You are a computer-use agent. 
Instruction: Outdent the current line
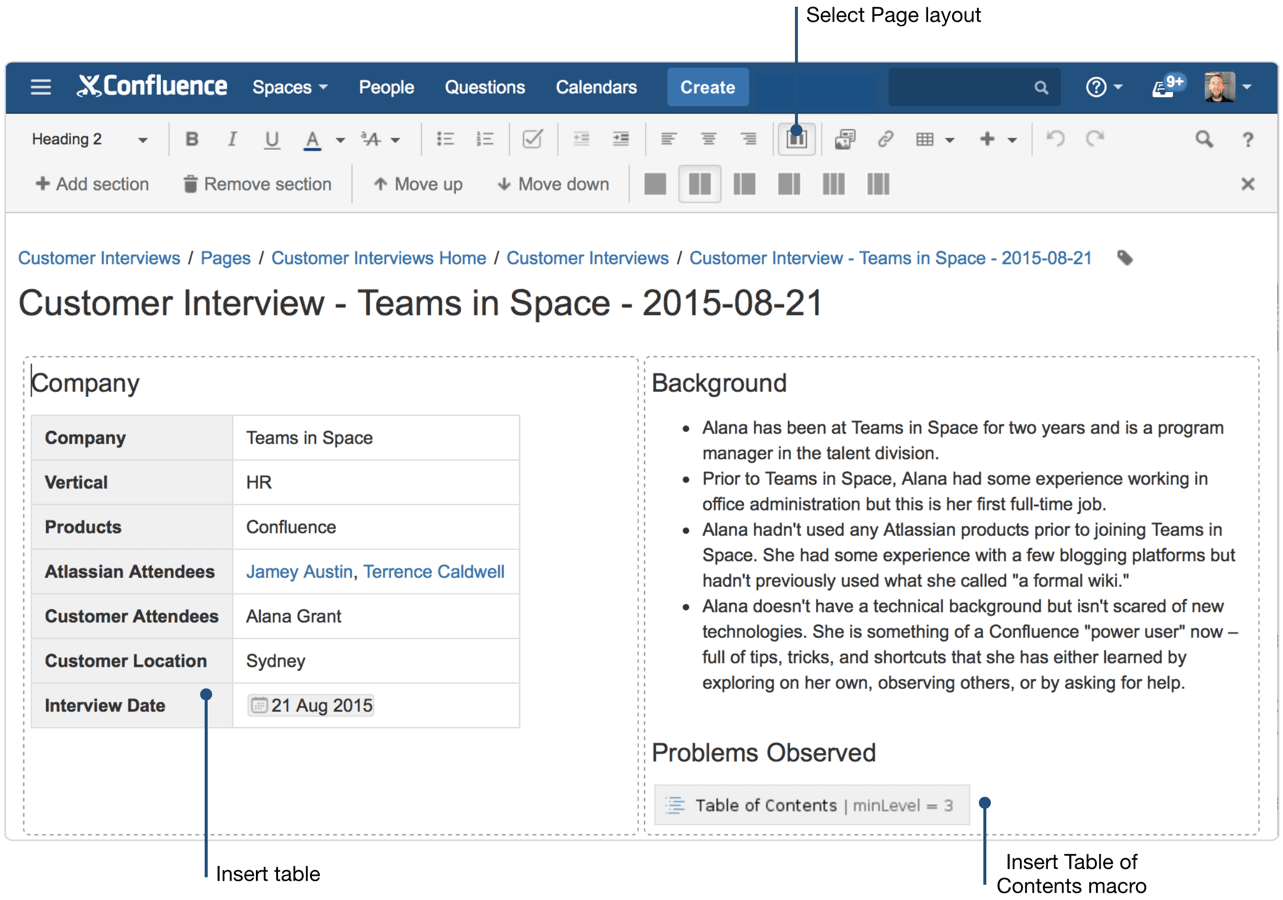tap(581, 140)
